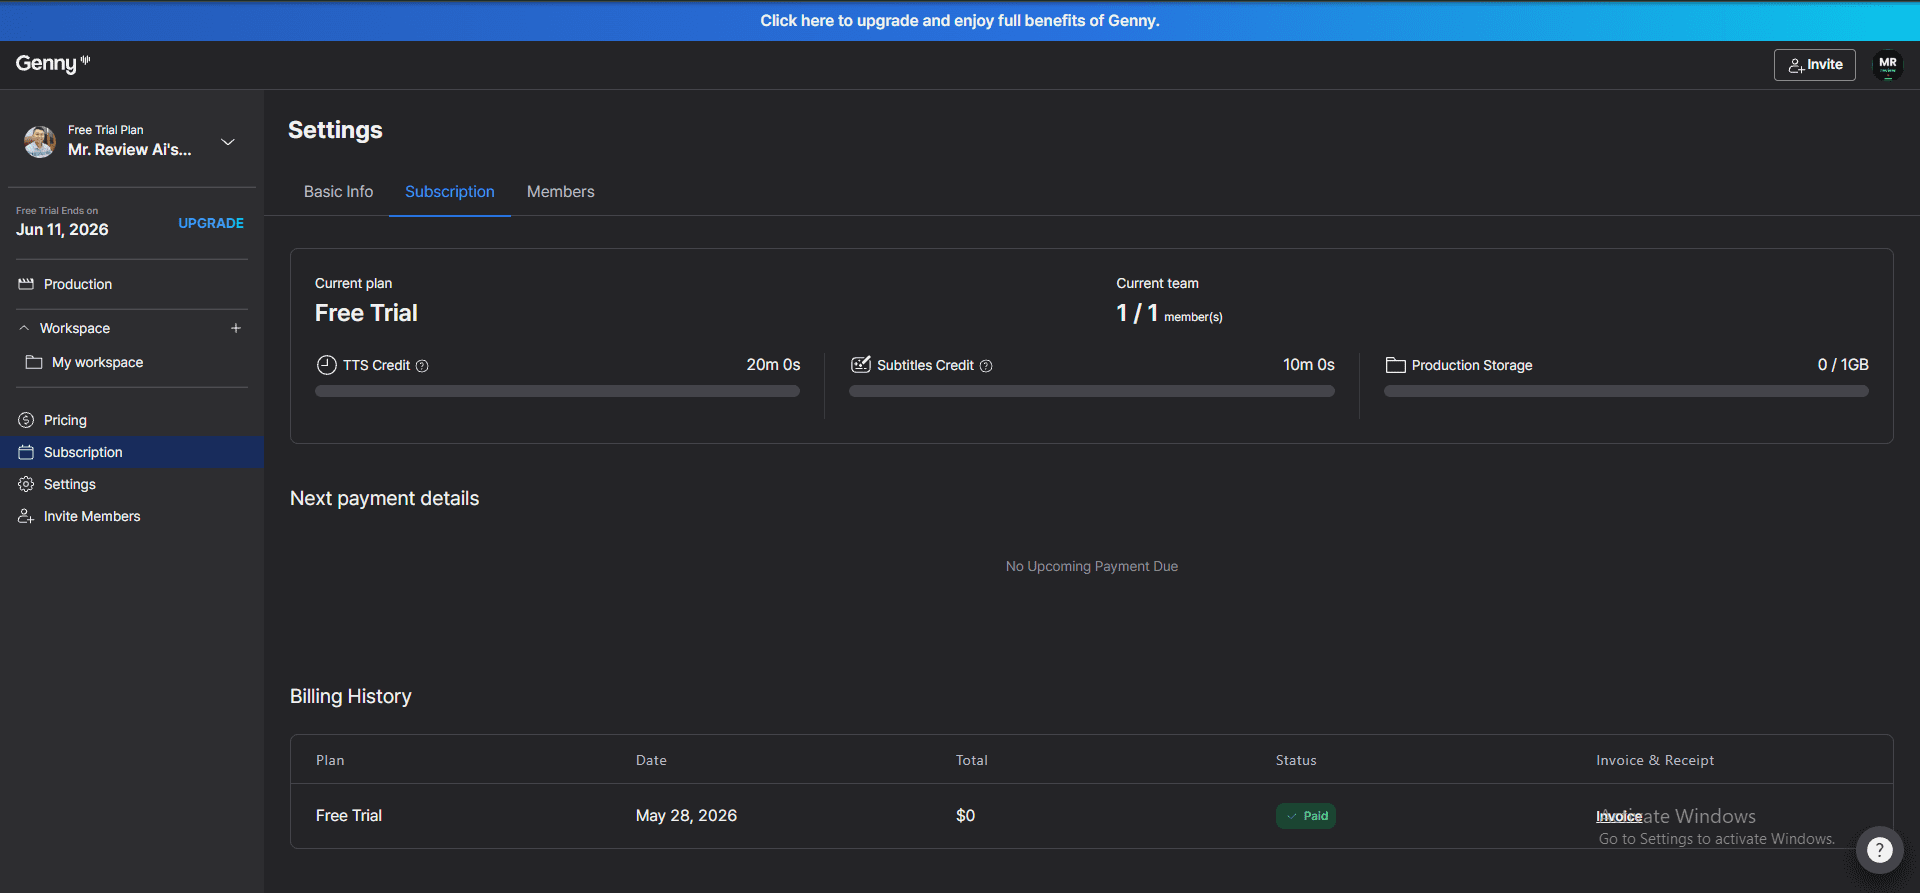Click the Invite Members person icon

click(26, 516)
